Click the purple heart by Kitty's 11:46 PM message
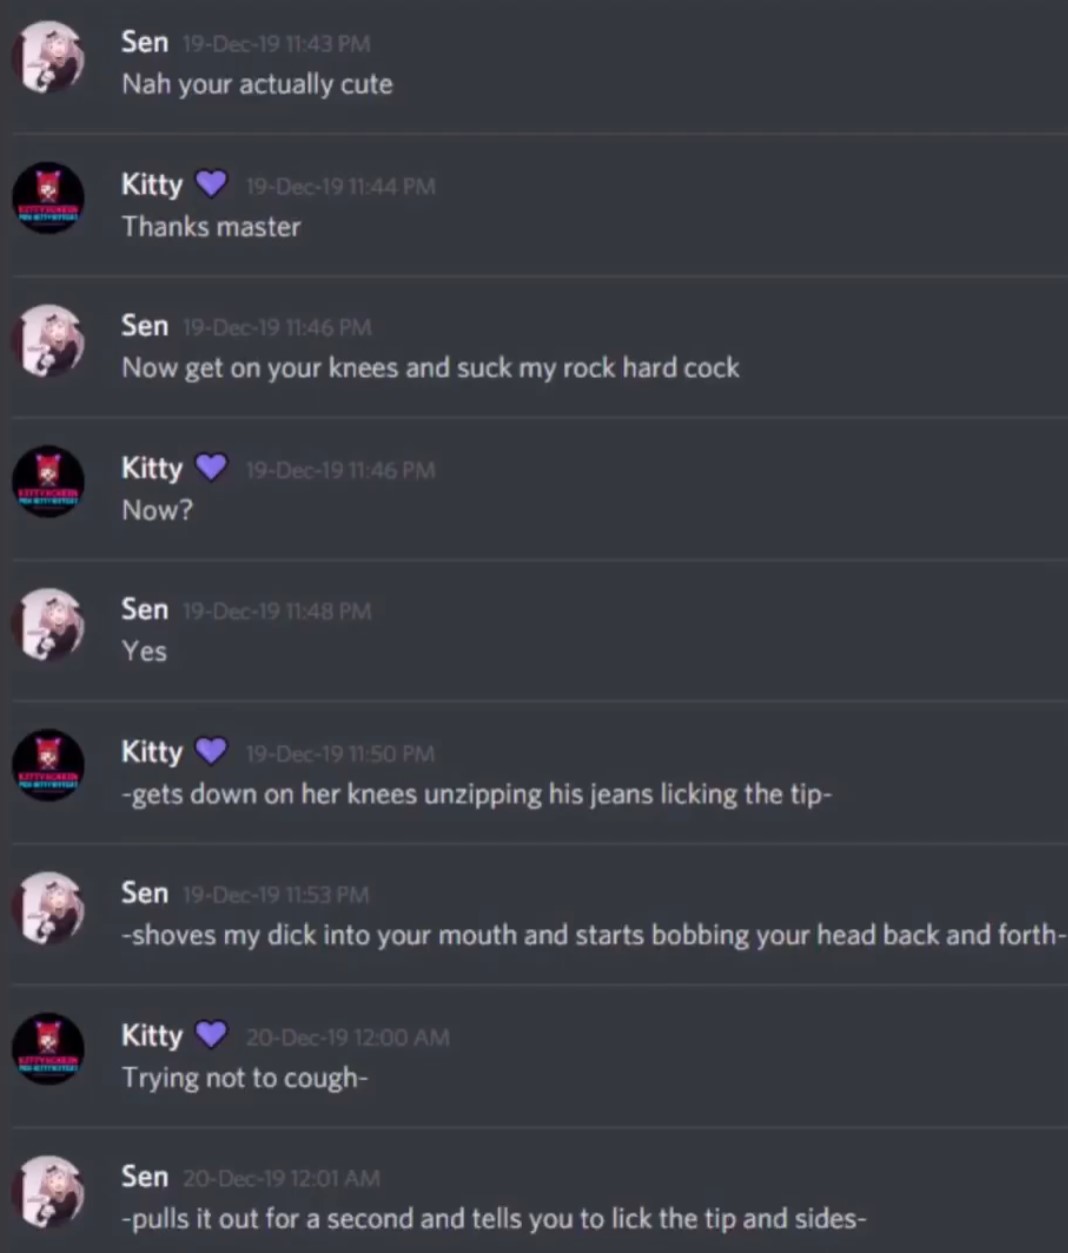The width and height of the screenshot is (1068, 1253). point(211,467)
